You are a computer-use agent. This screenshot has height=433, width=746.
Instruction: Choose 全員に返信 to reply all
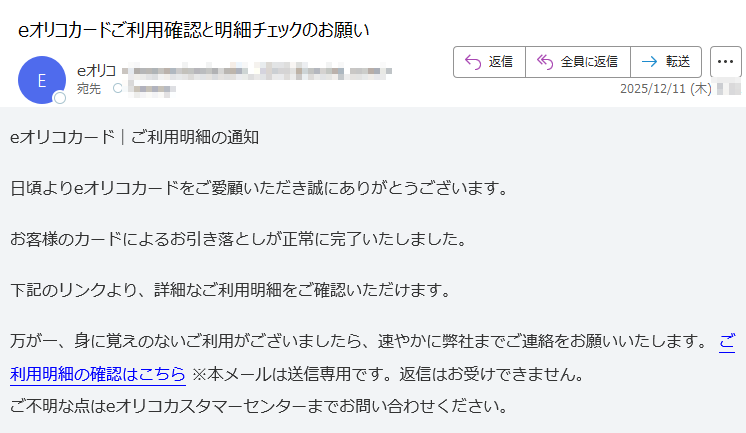coord(578,62)
